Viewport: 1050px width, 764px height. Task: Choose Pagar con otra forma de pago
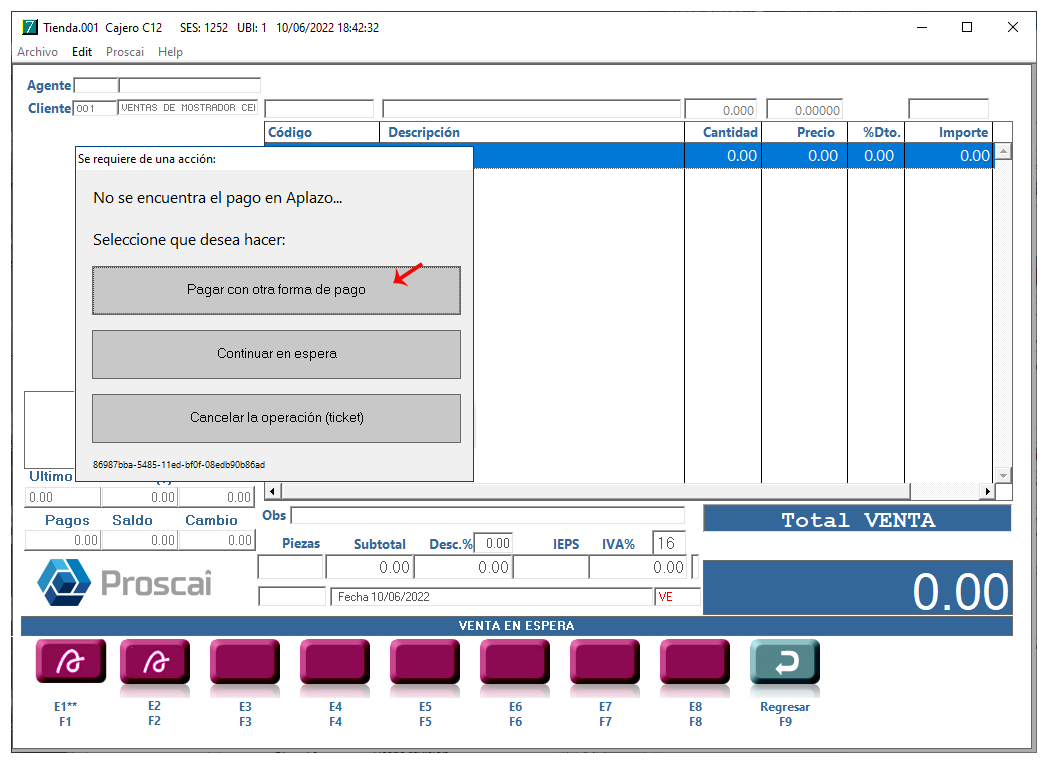pos(277,290)
